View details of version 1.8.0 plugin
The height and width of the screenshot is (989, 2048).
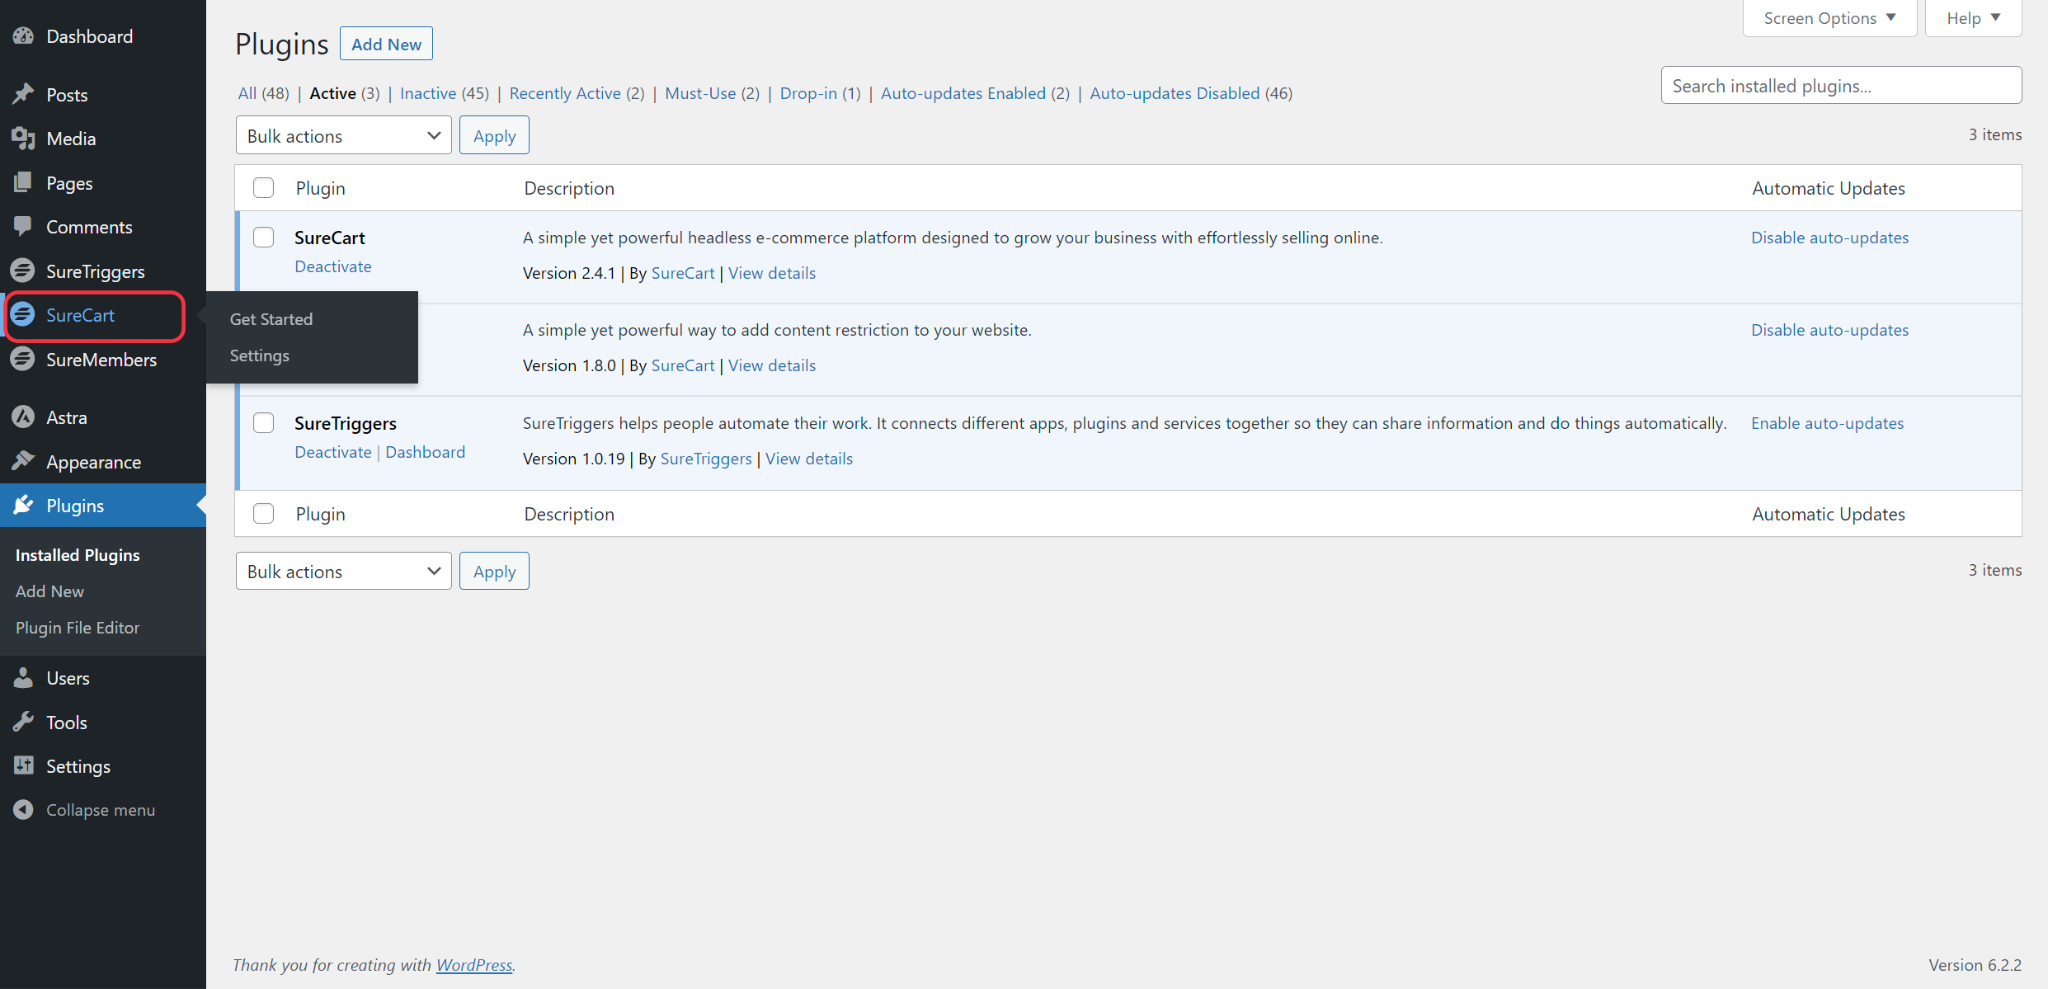tap(772, 366)
